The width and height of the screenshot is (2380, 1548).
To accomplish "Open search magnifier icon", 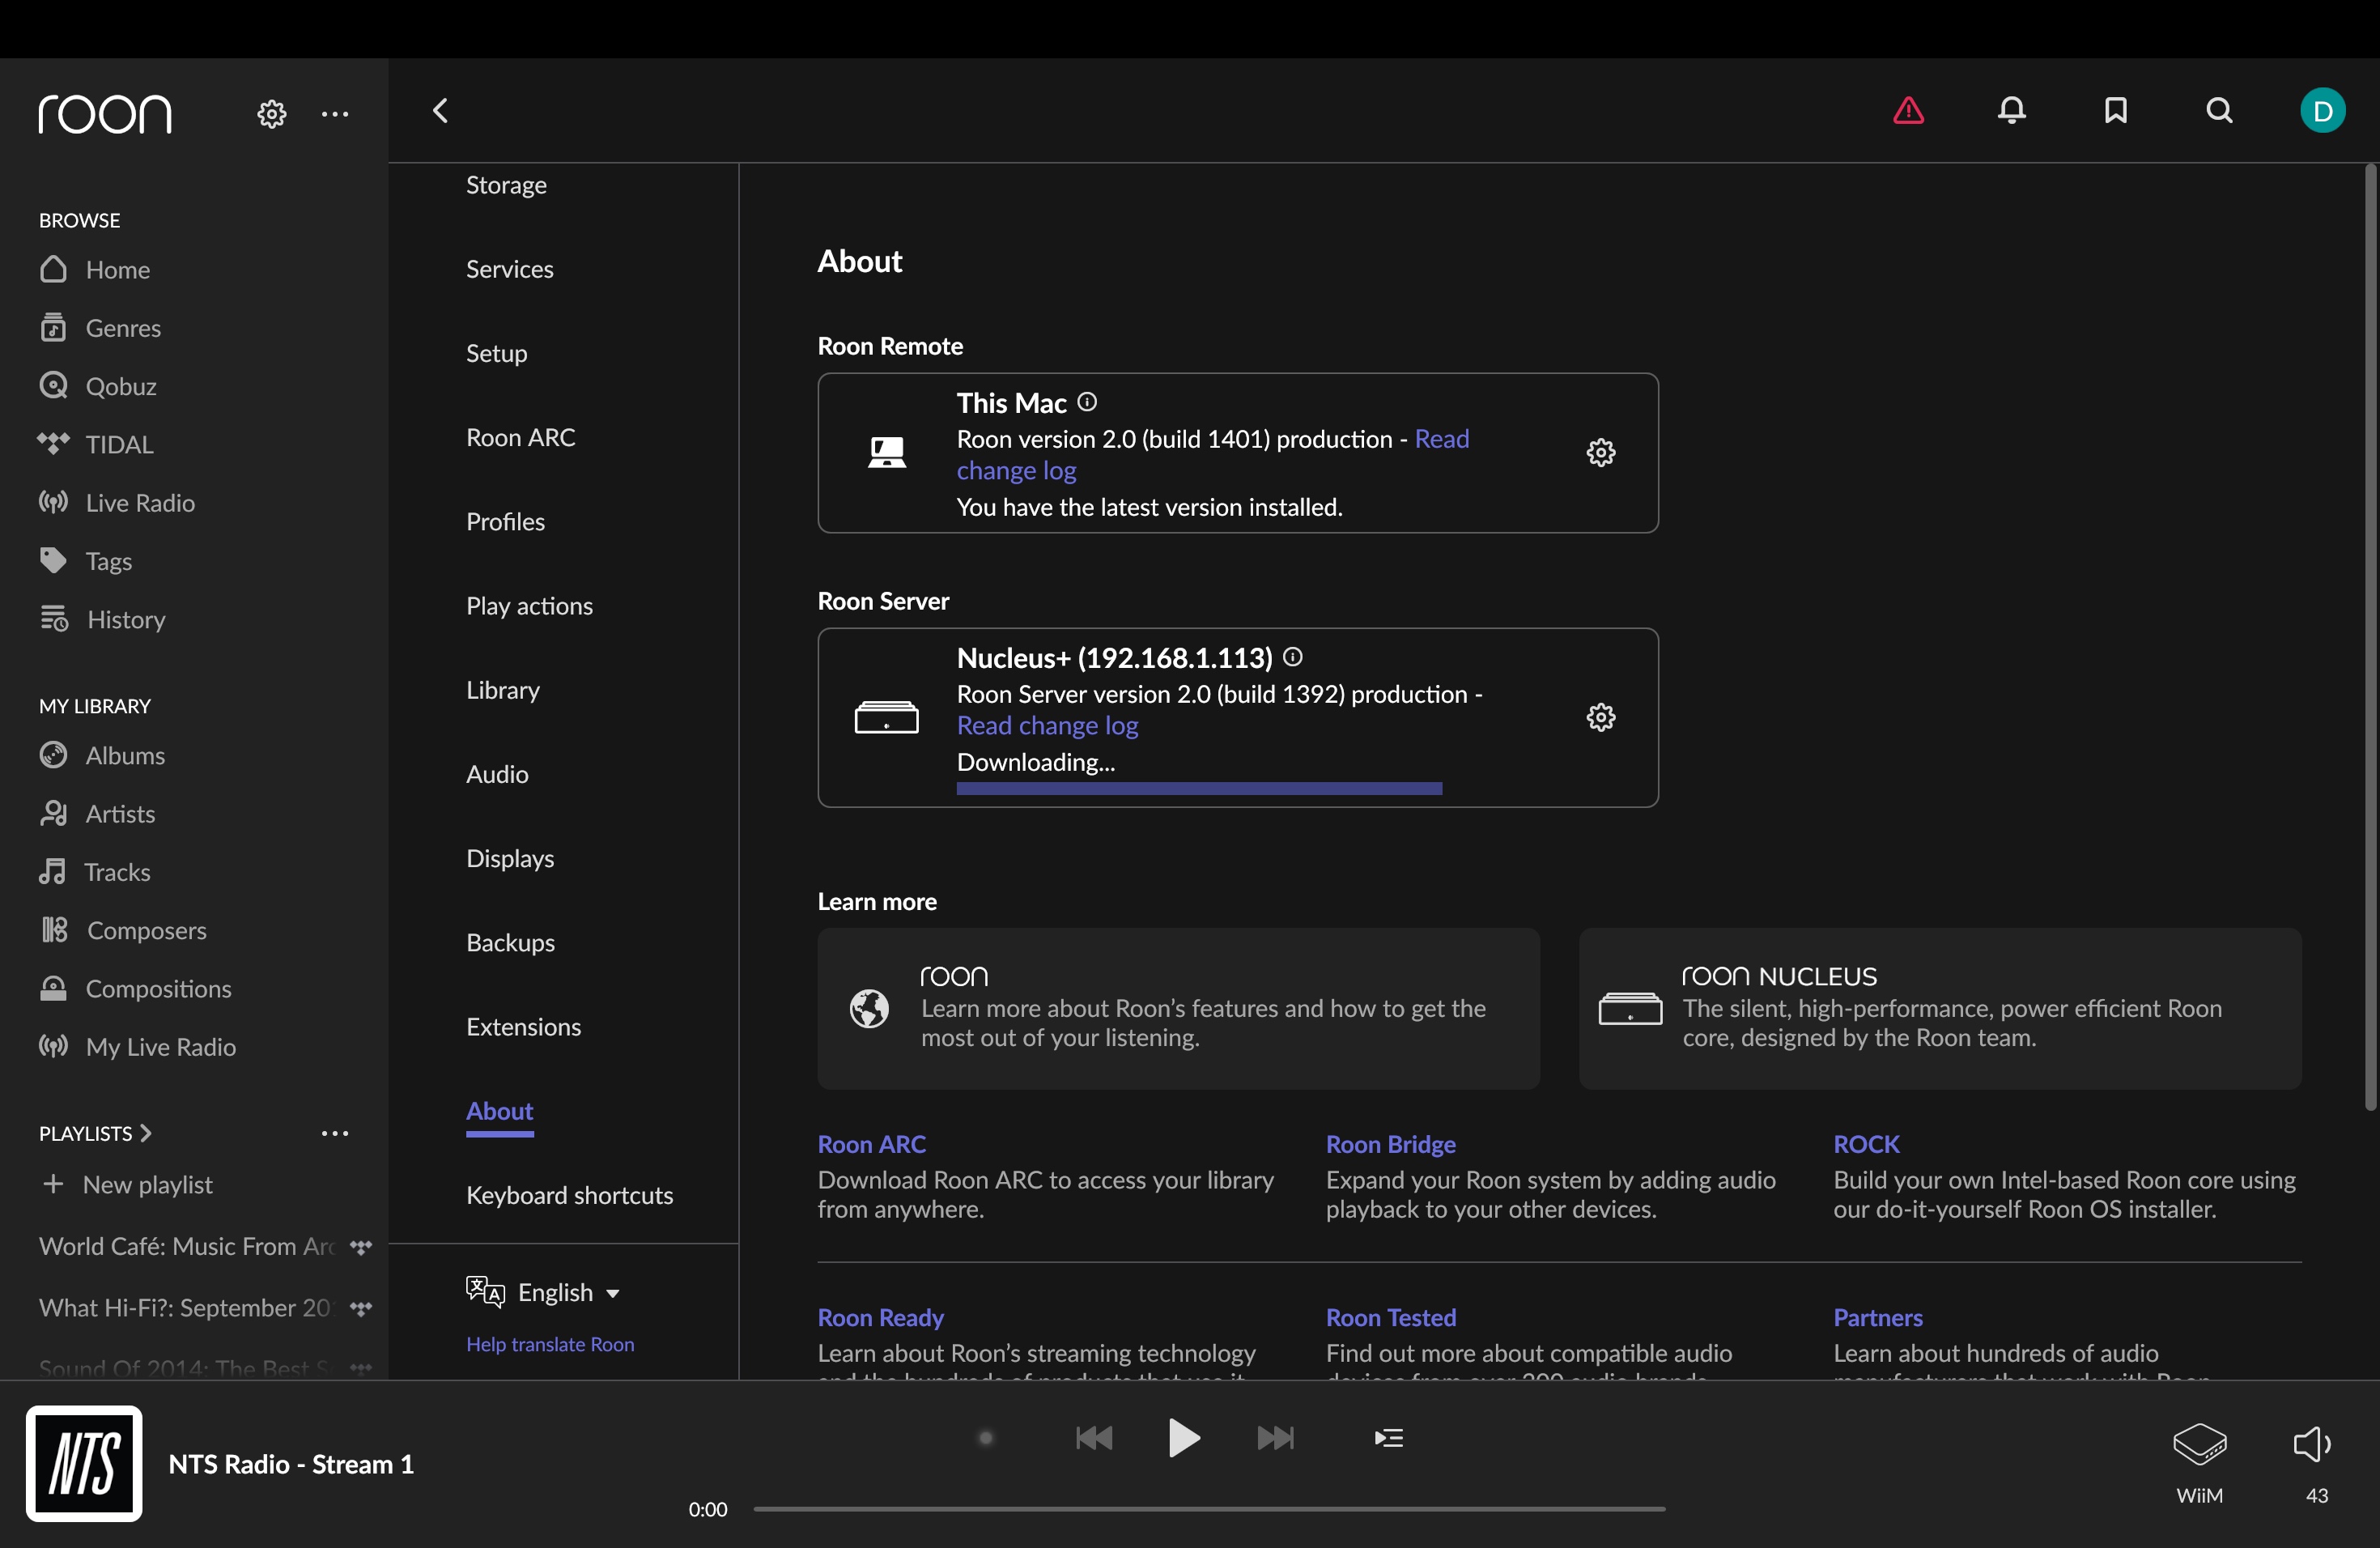I will [2219, 110].
